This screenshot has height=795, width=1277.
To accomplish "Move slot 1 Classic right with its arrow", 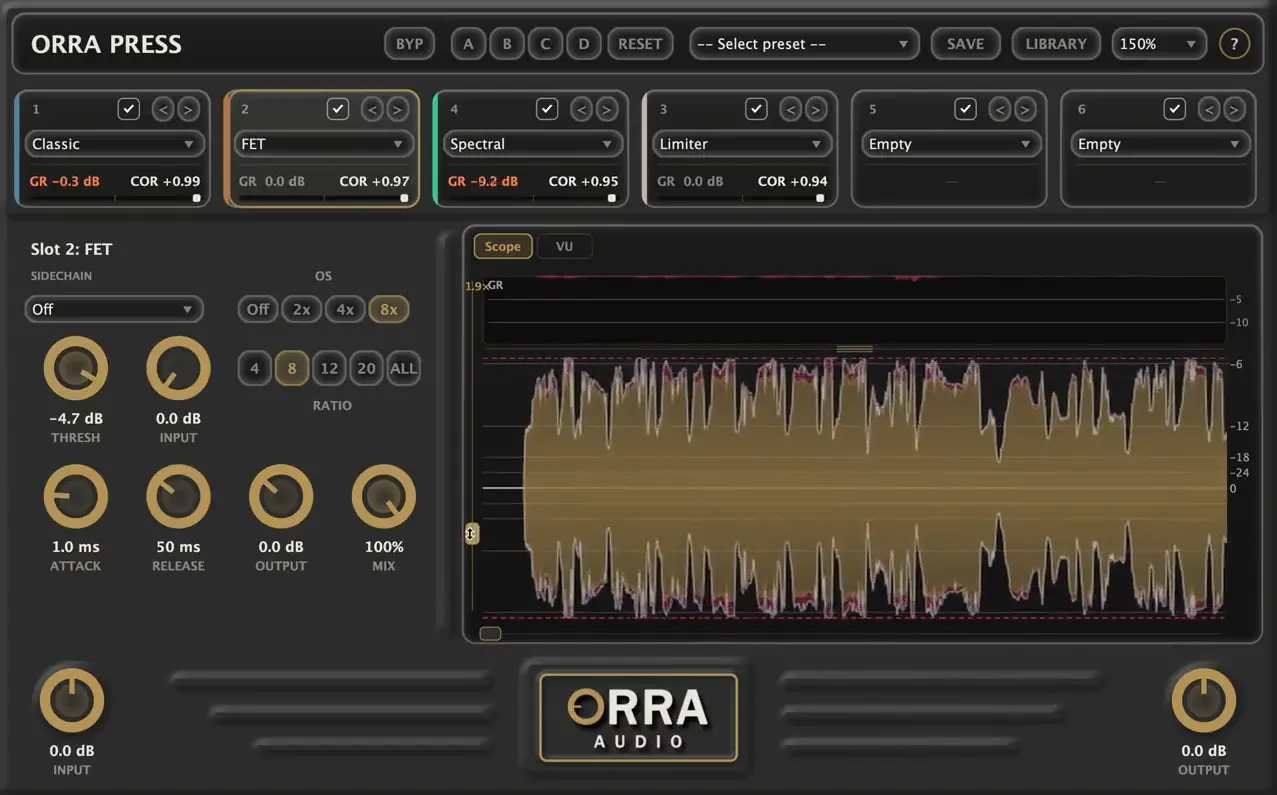I will 188,109.
